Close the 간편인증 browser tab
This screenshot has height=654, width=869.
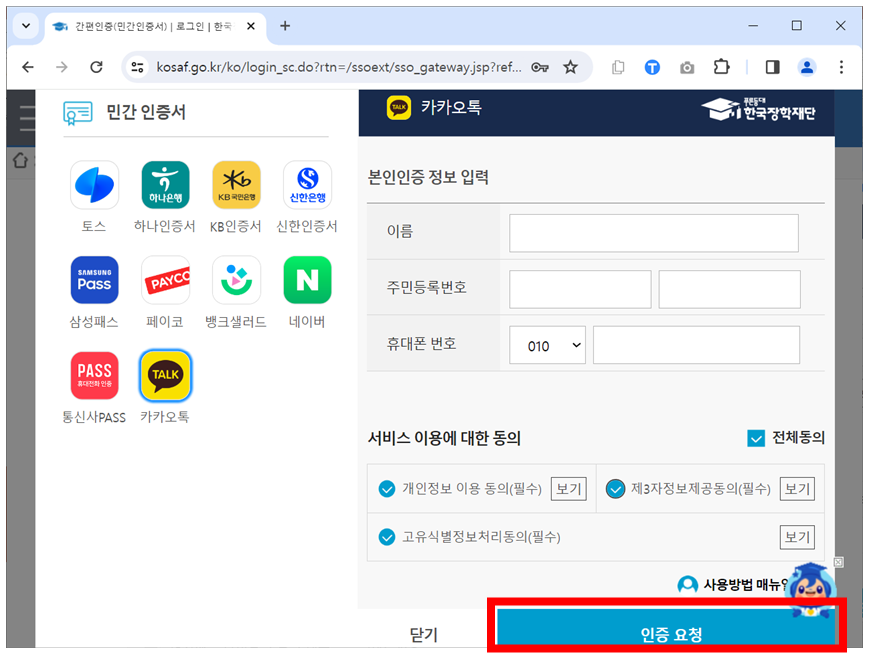pyautogui.click(x=251, y=26)
